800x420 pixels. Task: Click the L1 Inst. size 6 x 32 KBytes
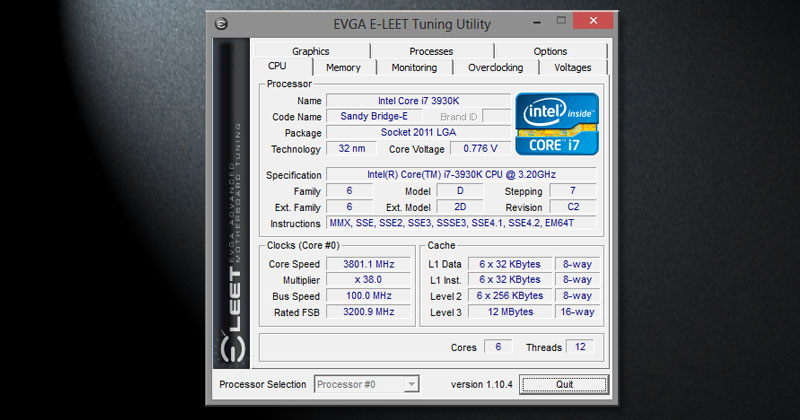coord(510,280)
